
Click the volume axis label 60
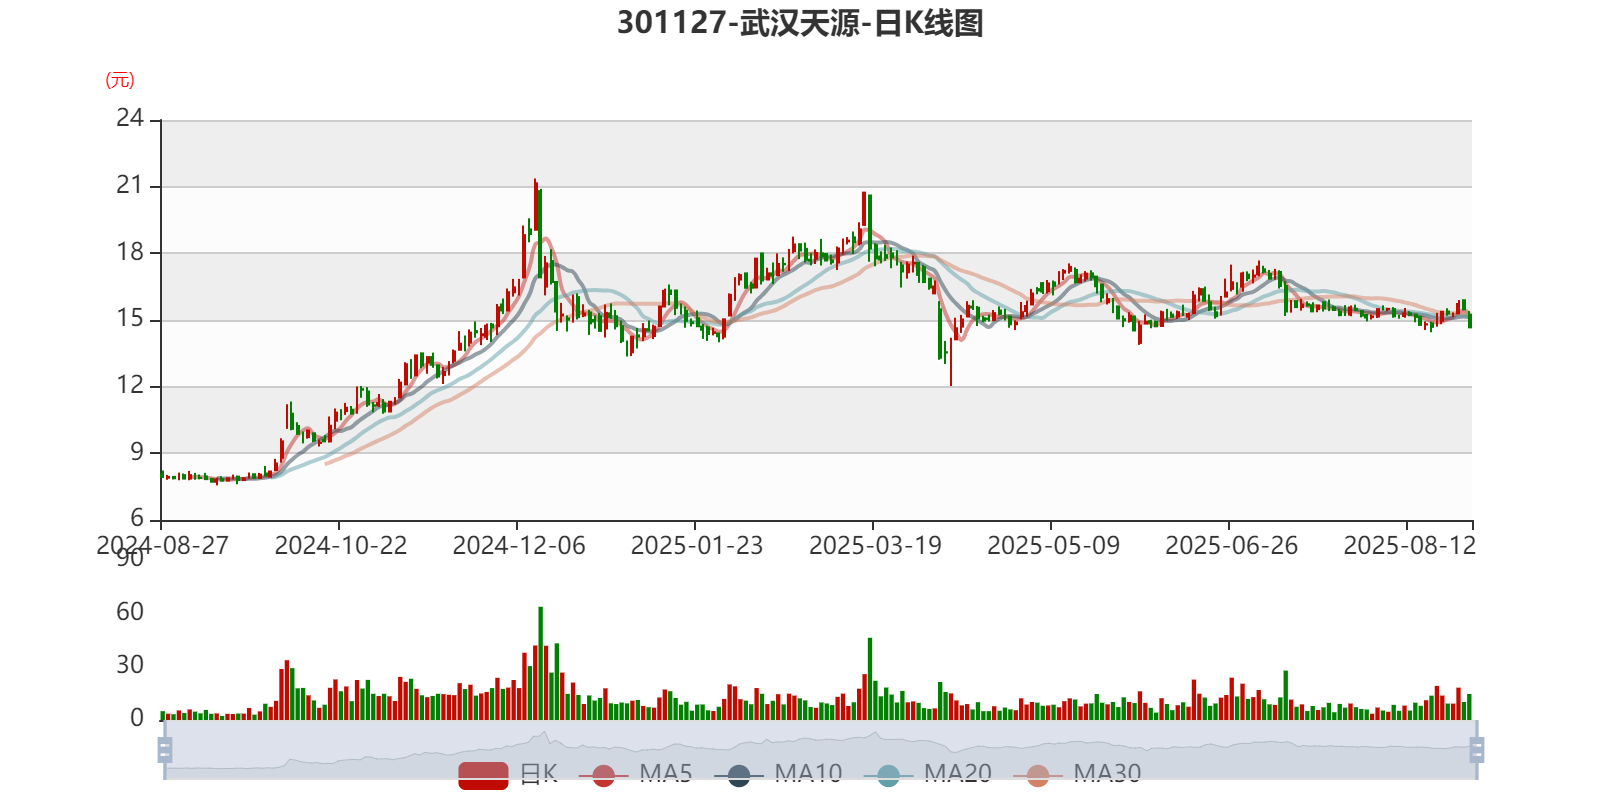pos(130,611)
